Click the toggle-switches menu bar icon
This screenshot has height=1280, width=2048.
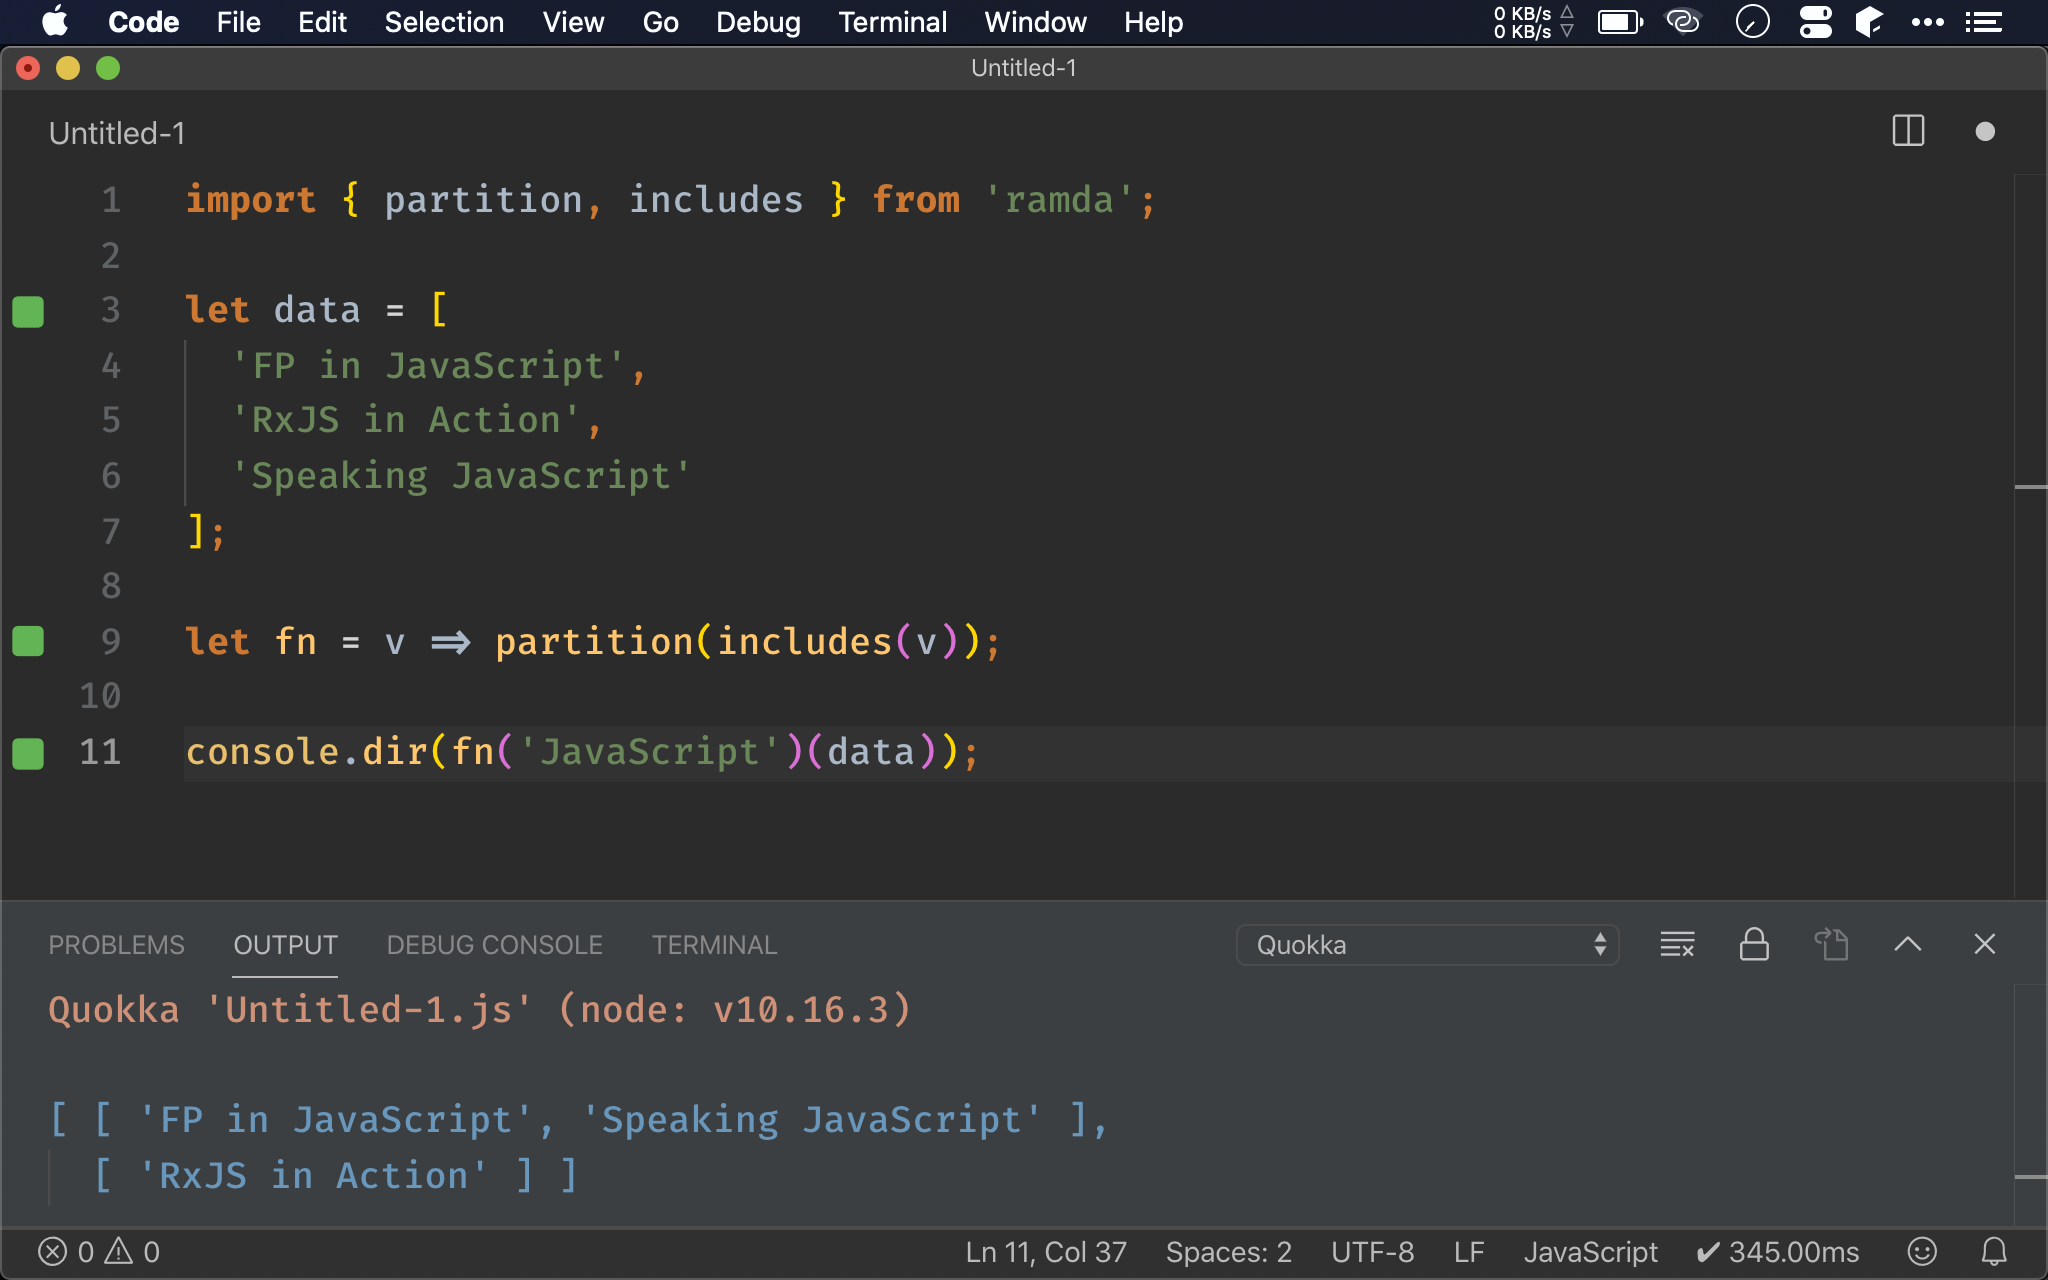pos(1815,21)
